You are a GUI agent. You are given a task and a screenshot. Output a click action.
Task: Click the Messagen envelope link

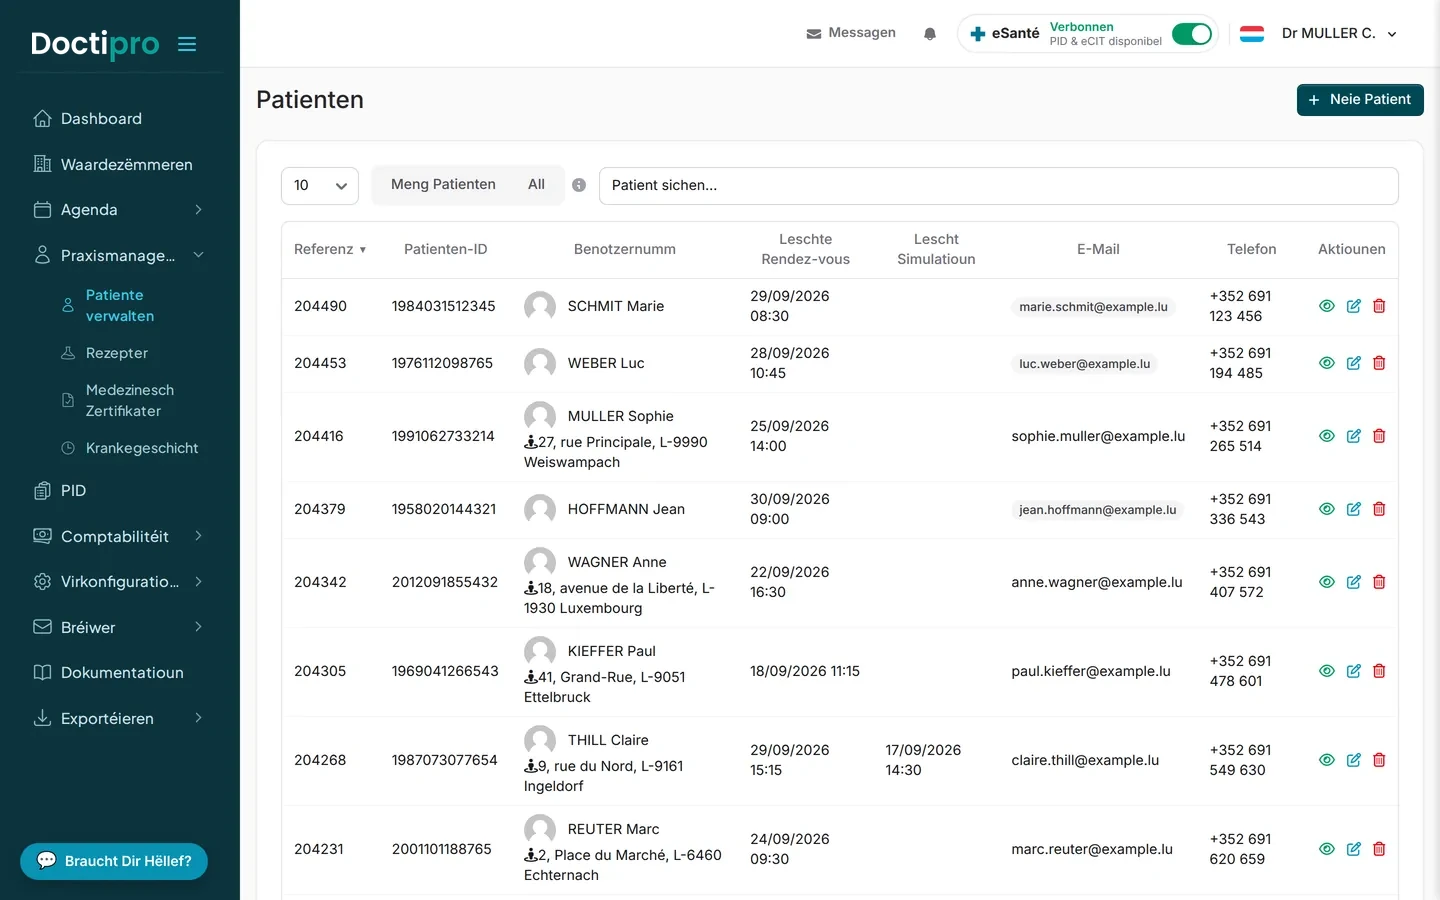pyautogui.click(x=851, y=33)
